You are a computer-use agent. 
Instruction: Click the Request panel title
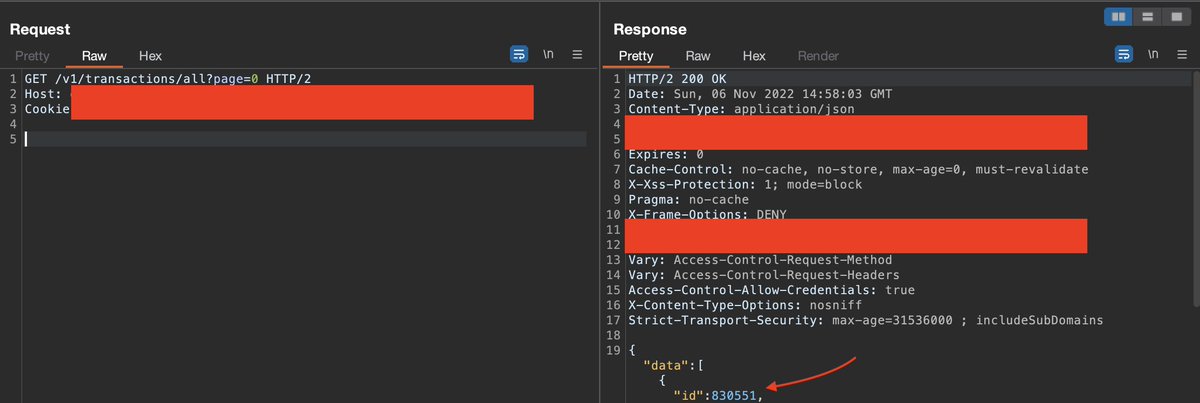(x=39, y=30)
